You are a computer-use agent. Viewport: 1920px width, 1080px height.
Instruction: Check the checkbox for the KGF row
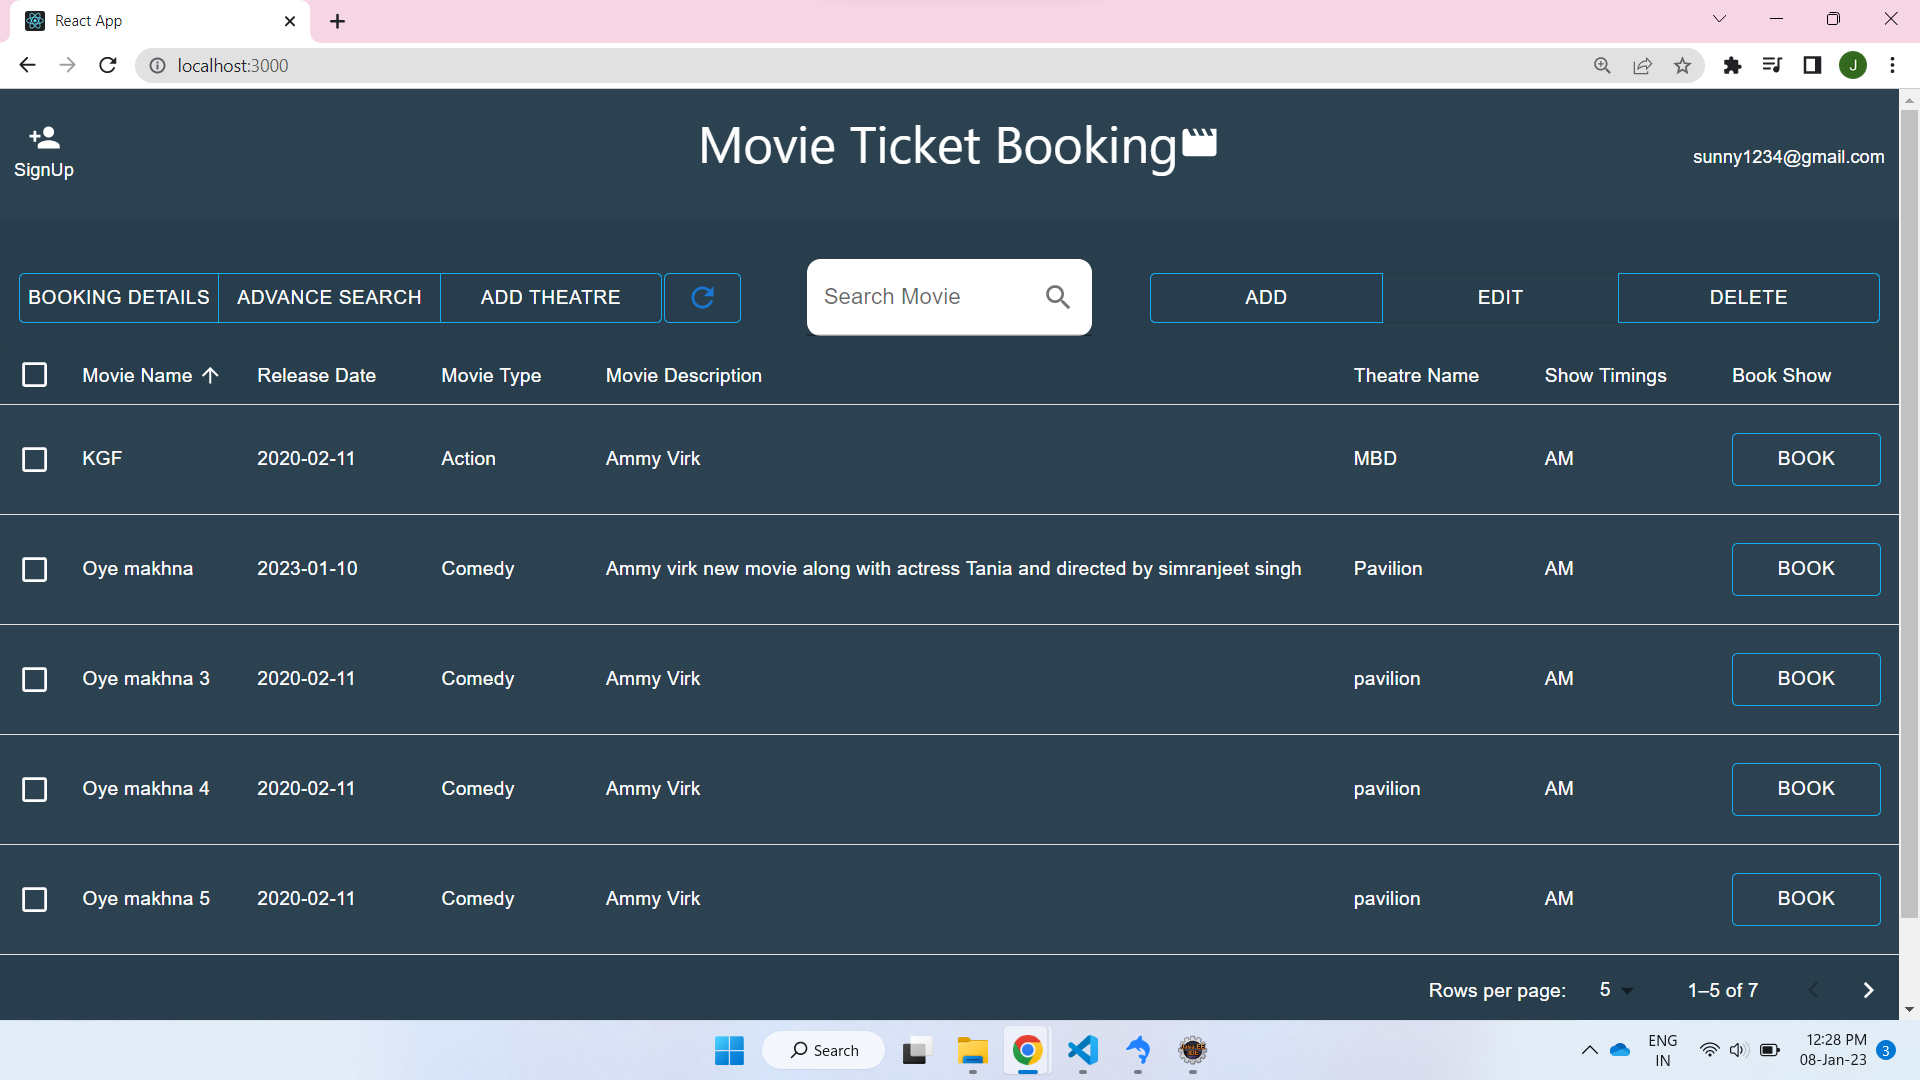click(35, 459)
